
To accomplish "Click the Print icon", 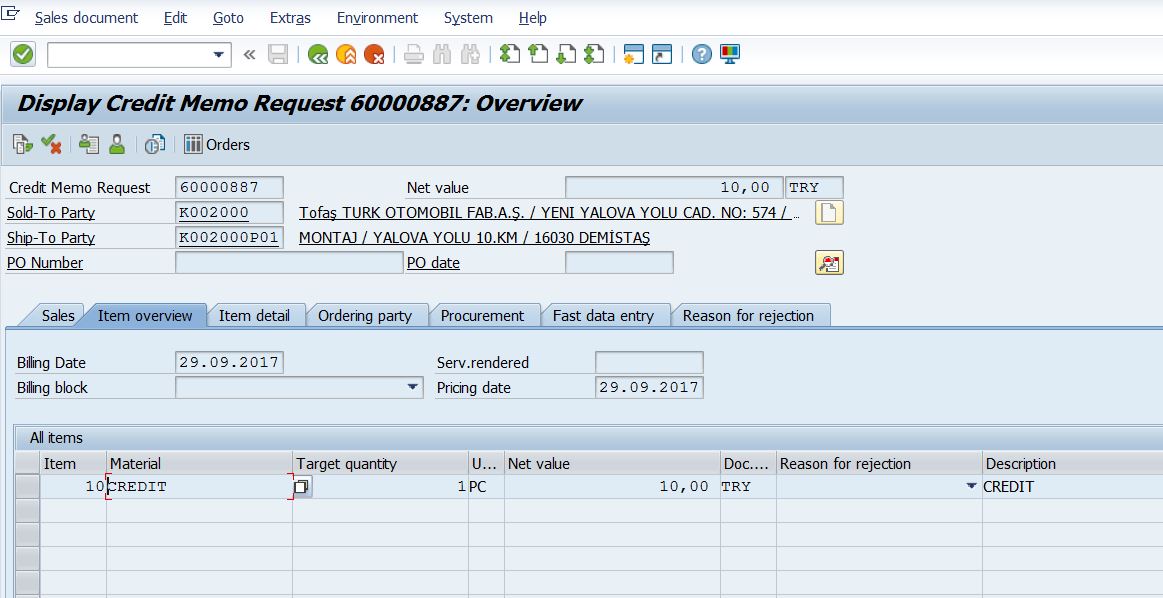I will tap(413, 54).
